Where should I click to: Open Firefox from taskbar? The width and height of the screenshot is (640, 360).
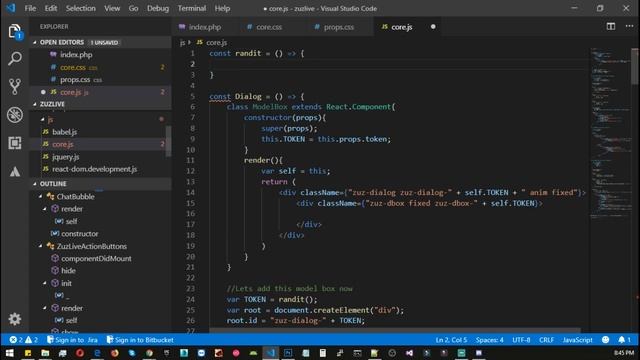click(x=115, y=353)
